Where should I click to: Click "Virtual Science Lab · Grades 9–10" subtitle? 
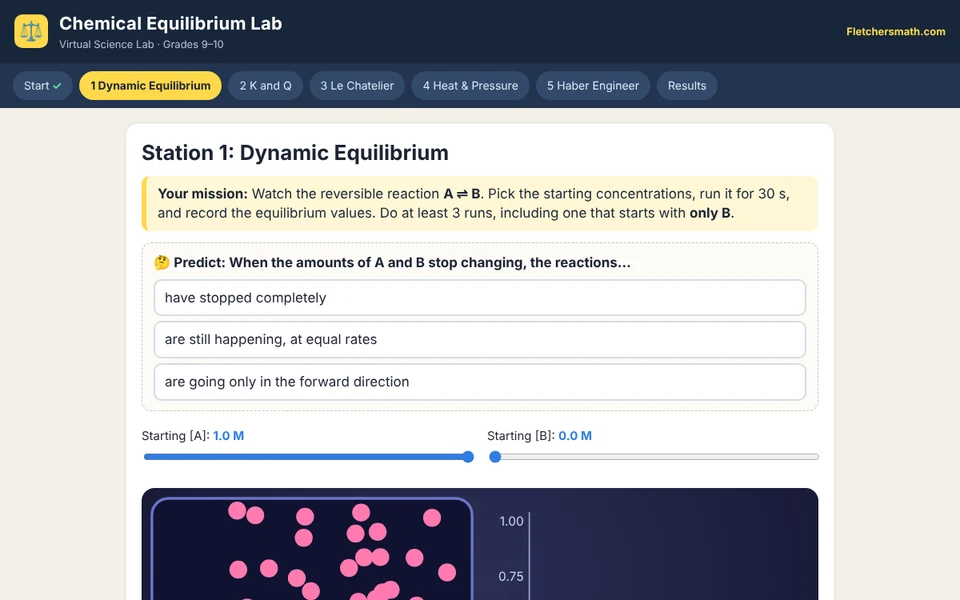pyautogui.click(x=141, y=45)
